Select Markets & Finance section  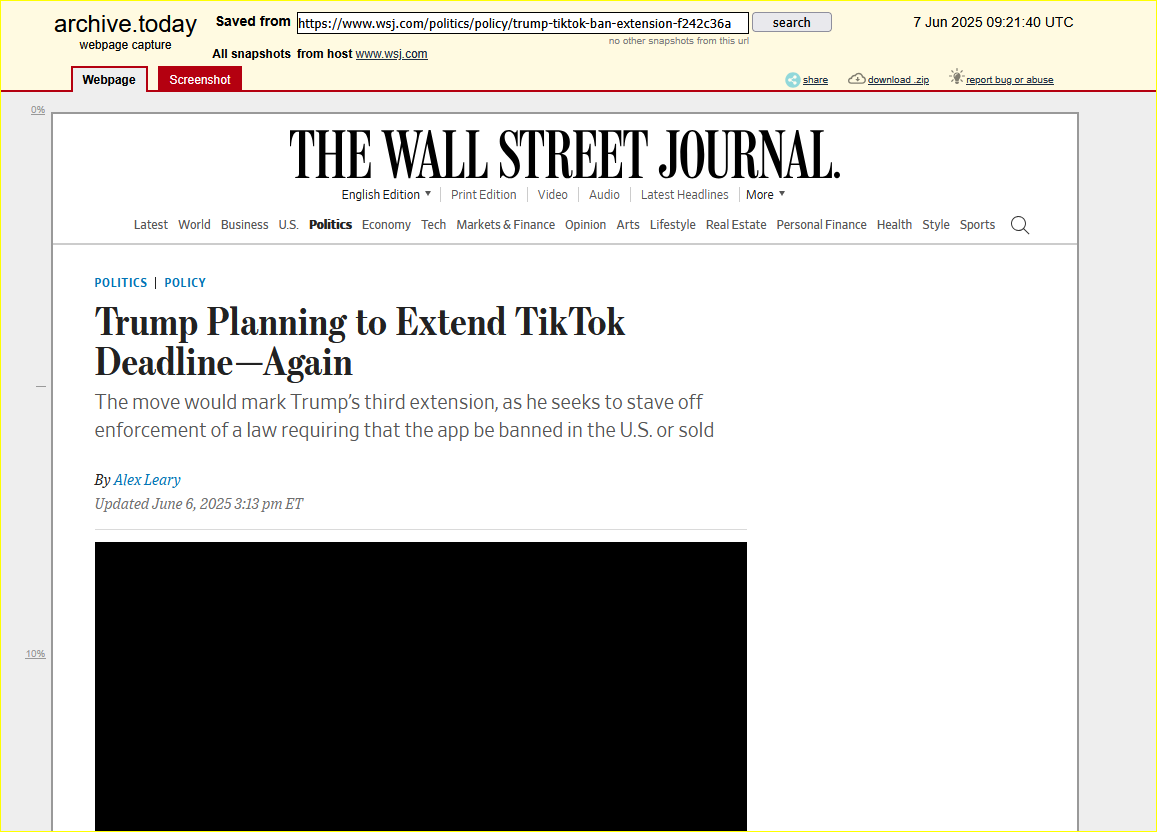pyautogui.click(x=505, y=225)
